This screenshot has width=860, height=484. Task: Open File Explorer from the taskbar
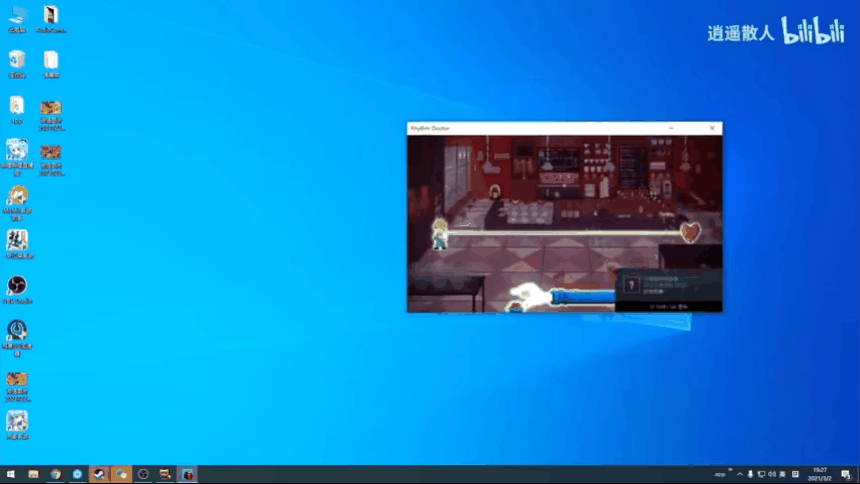click(x=33, y=474)
